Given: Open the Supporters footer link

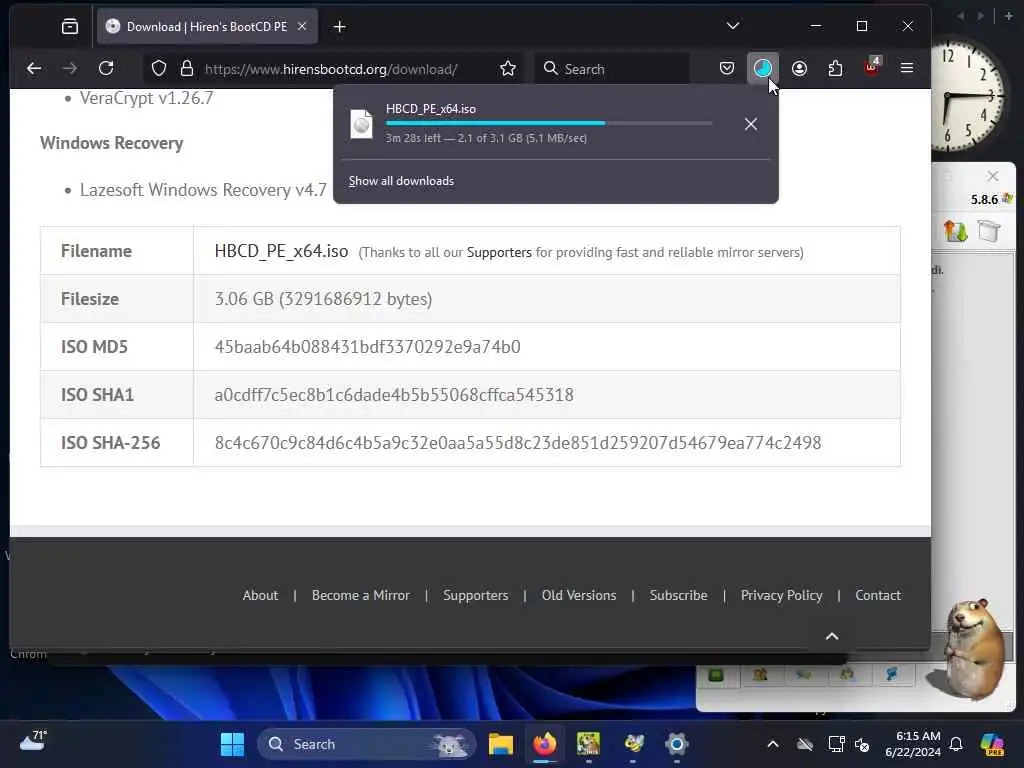Looking at the screenshot, I should click(x=475, y=595).
